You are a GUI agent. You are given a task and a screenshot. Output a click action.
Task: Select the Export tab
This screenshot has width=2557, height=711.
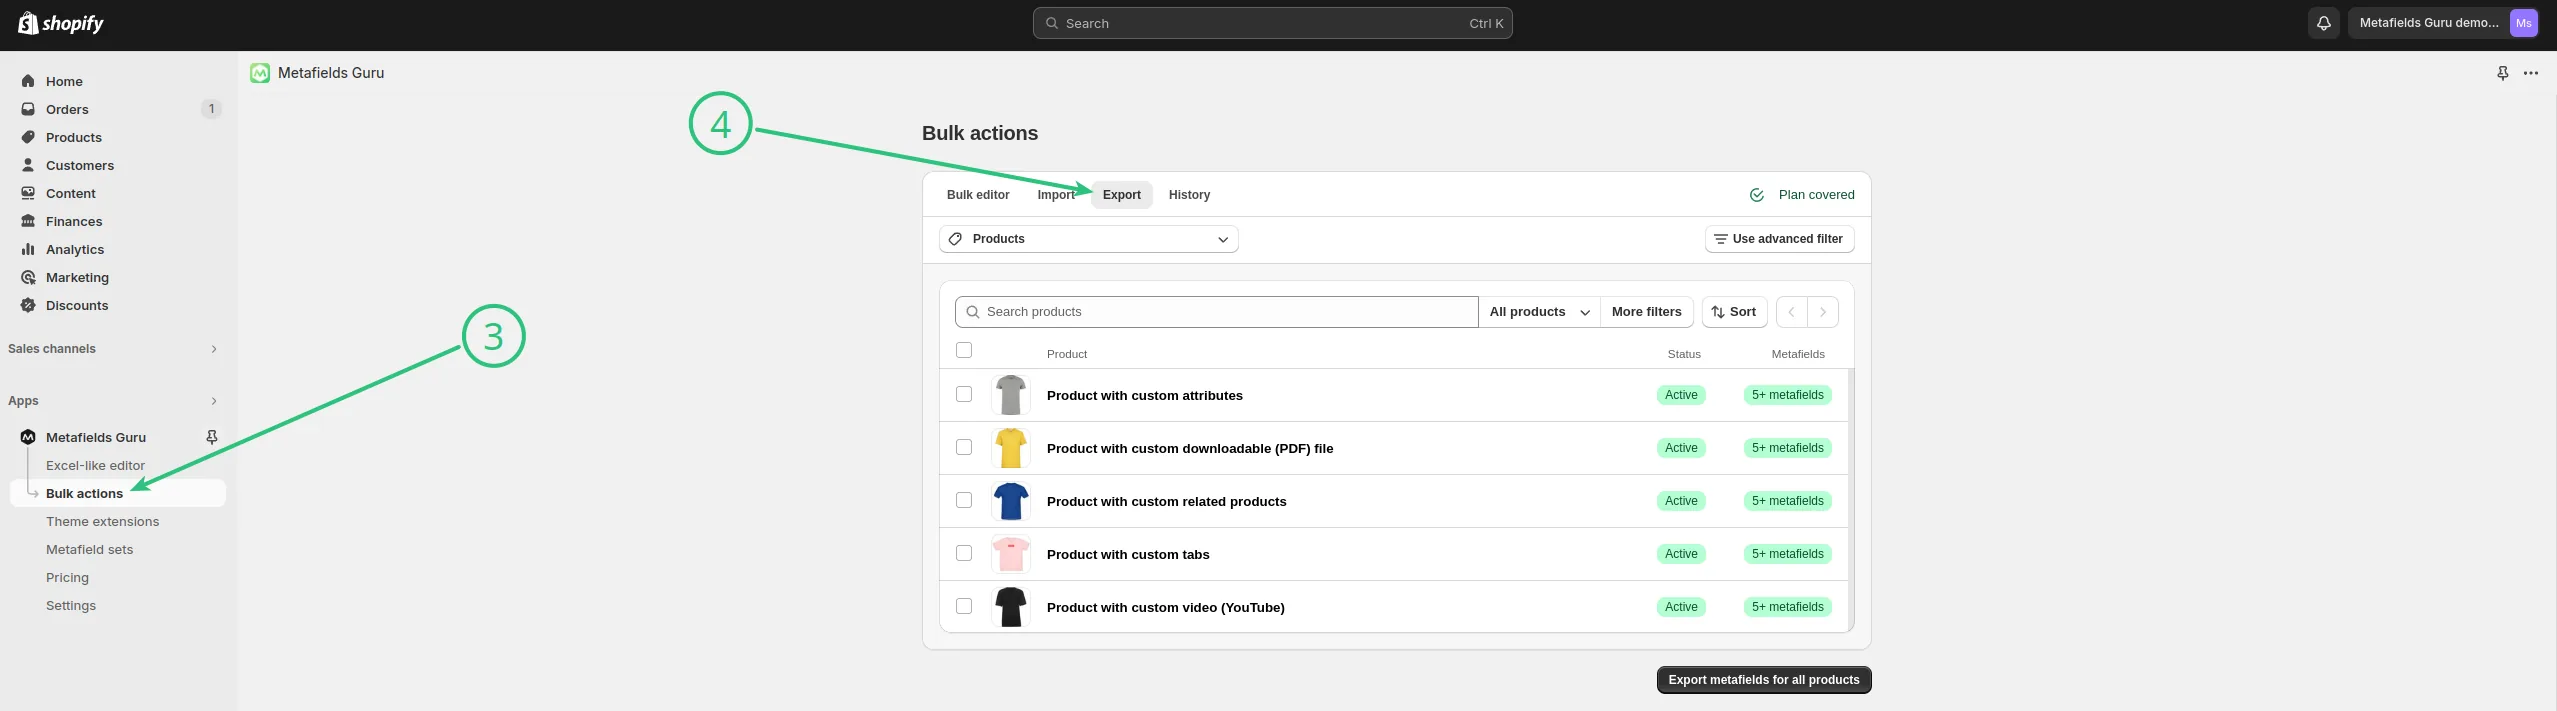tap(1122, 195)
